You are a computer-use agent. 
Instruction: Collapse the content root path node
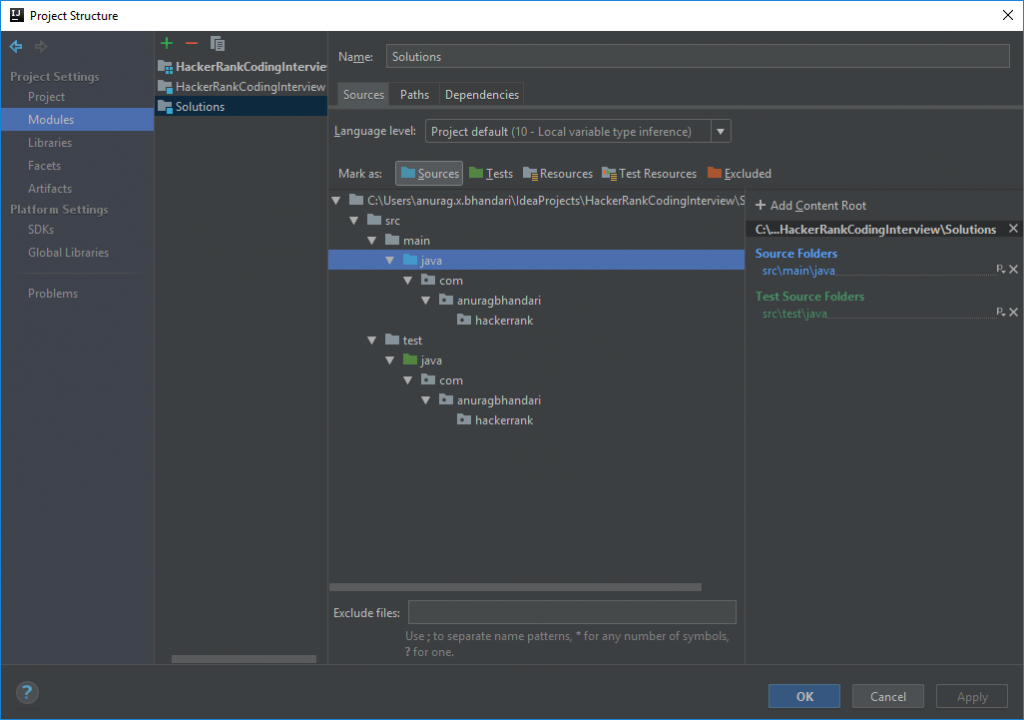[x=336, y=201]
